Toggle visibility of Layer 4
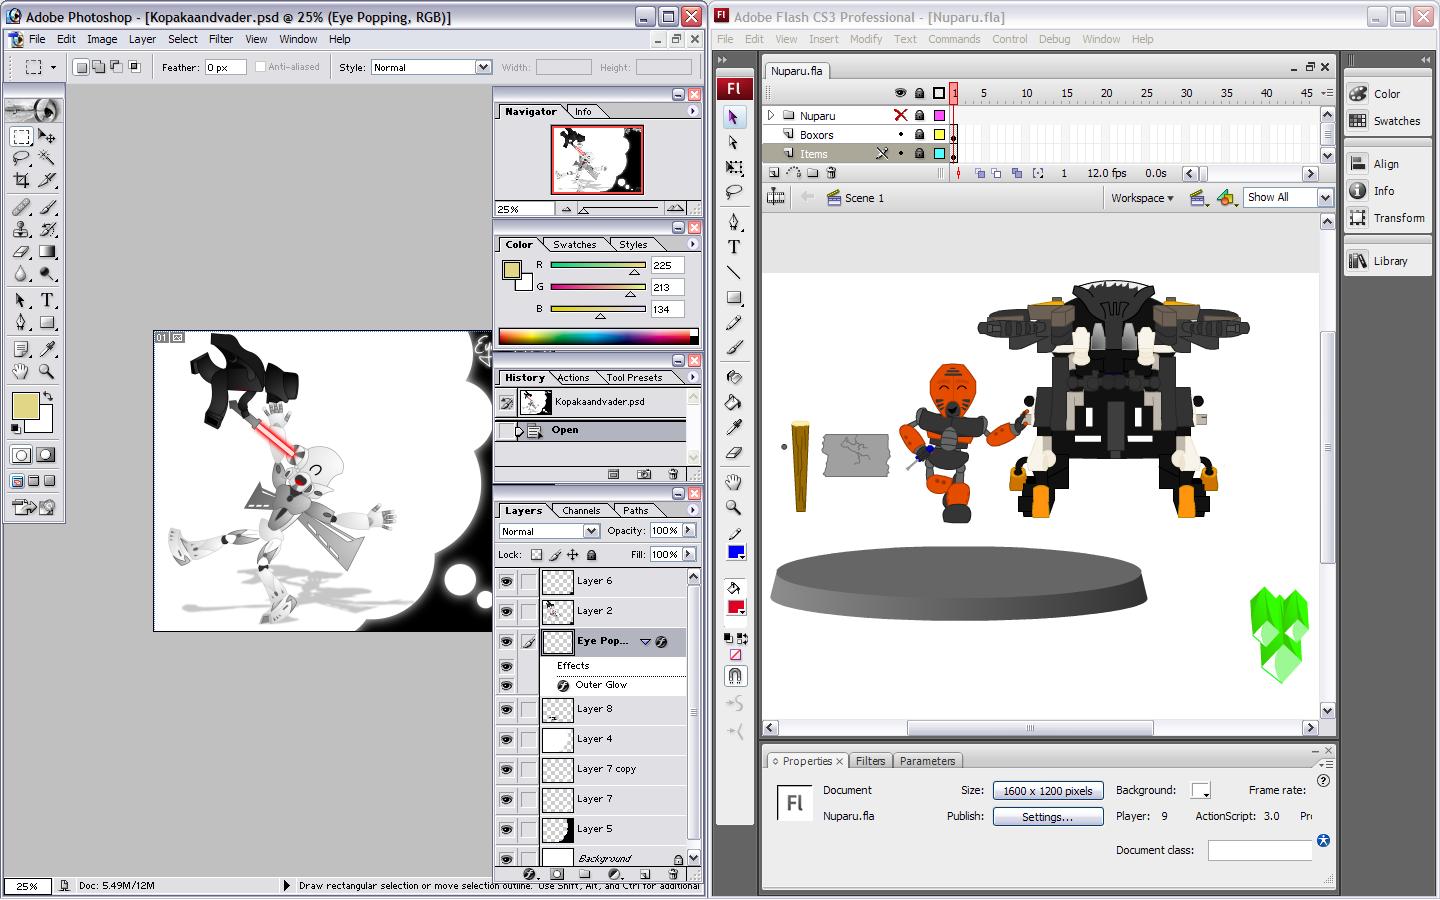Image resolution: width=1440 pixels, height=900 pixels. [x=506, y=739]
